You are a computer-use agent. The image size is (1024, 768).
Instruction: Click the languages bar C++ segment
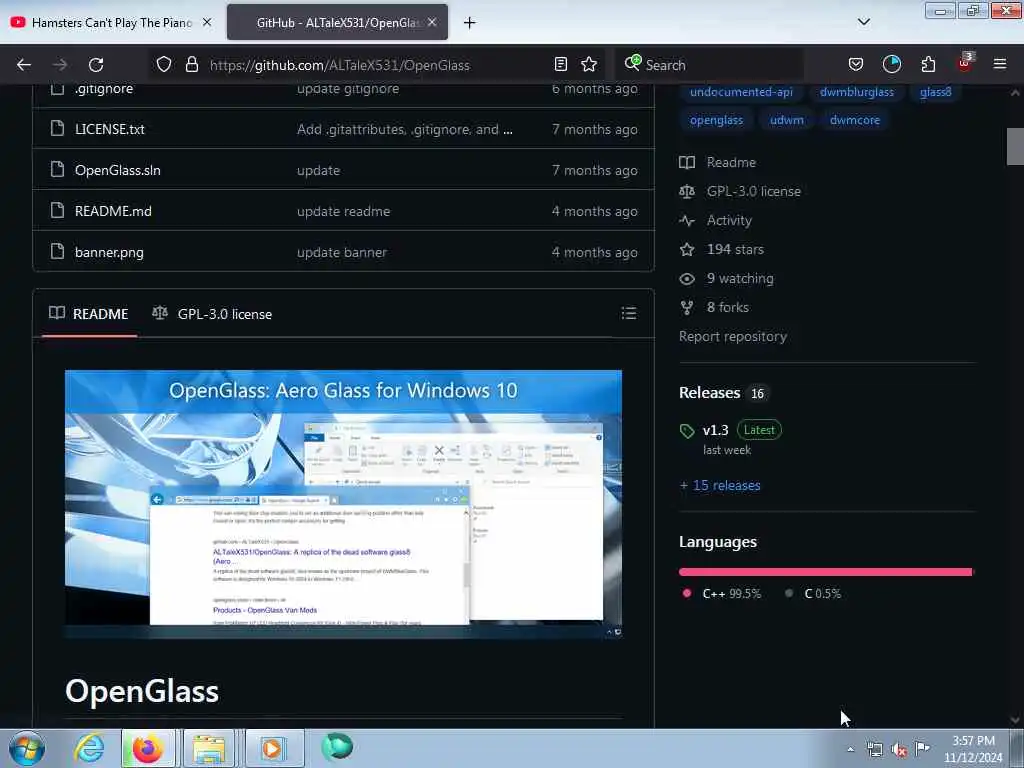click(x=825, y=572)
